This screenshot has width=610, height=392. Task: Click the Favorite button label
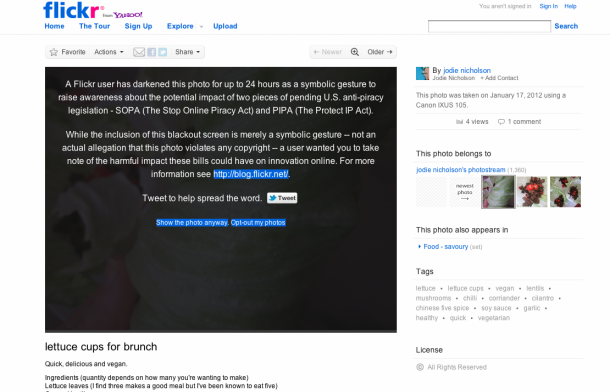73,52
